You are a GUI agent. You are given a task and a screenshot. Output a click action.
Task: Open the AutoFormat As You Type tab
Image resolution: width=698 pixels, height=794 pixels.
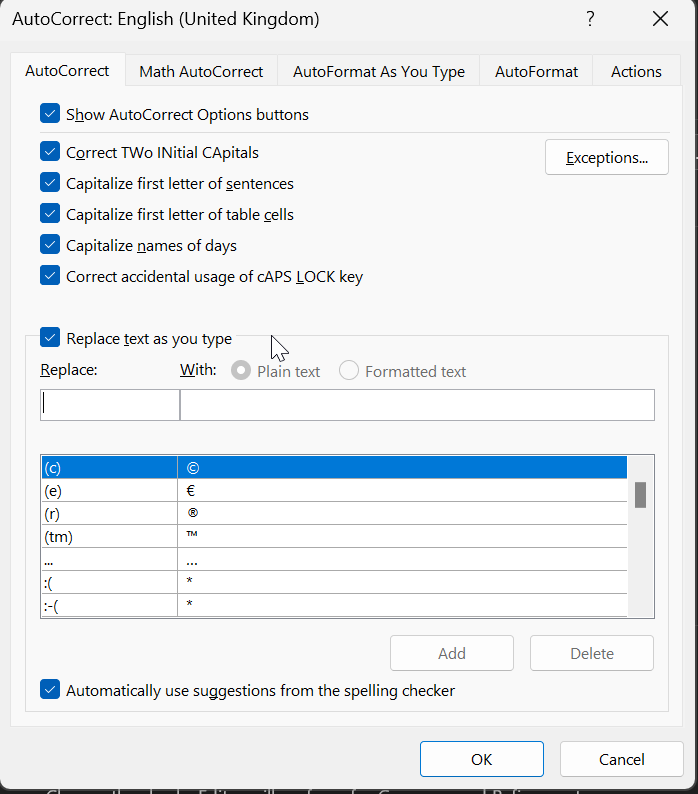tap(379, 71)
